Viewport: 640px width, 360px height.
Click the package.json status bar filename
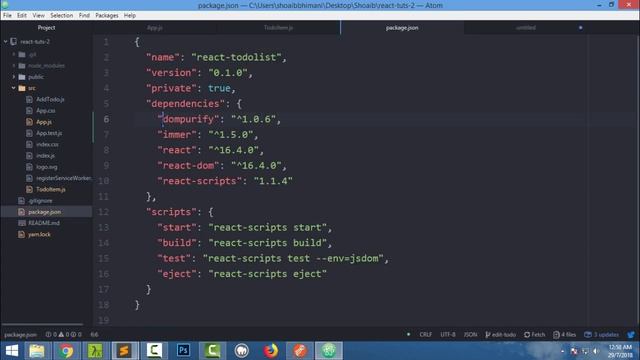point(20,335)
